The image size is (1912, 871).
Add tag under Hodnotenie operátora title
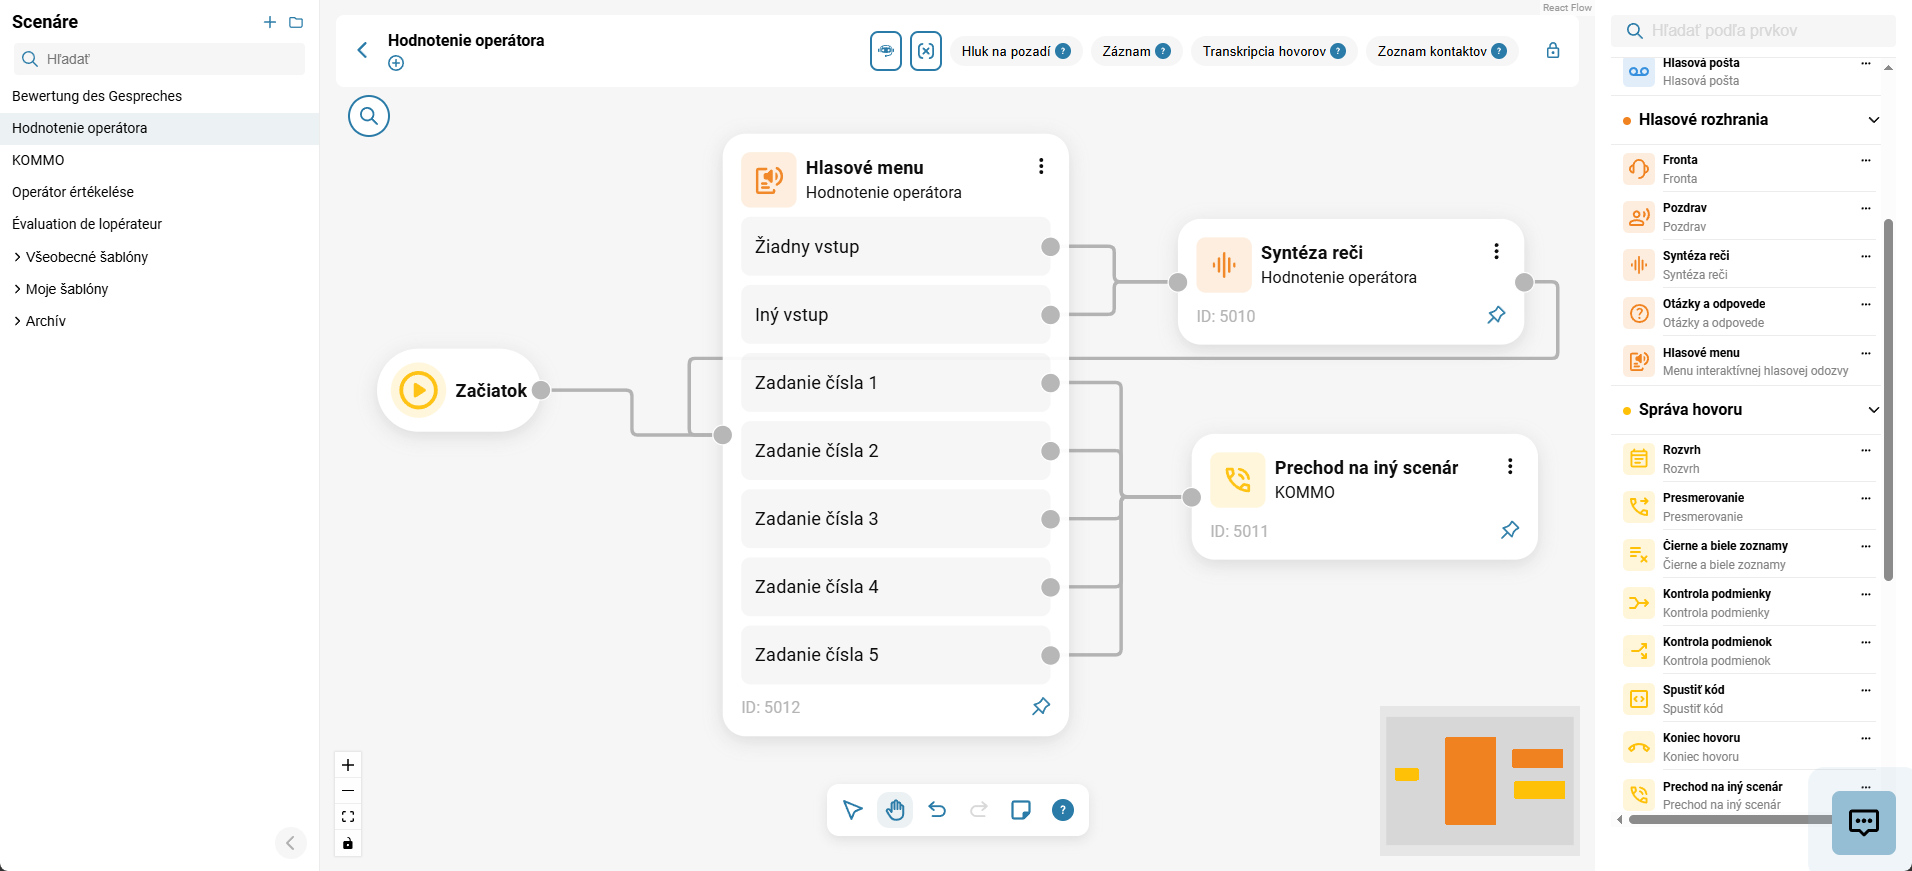(x=396, y=63)
